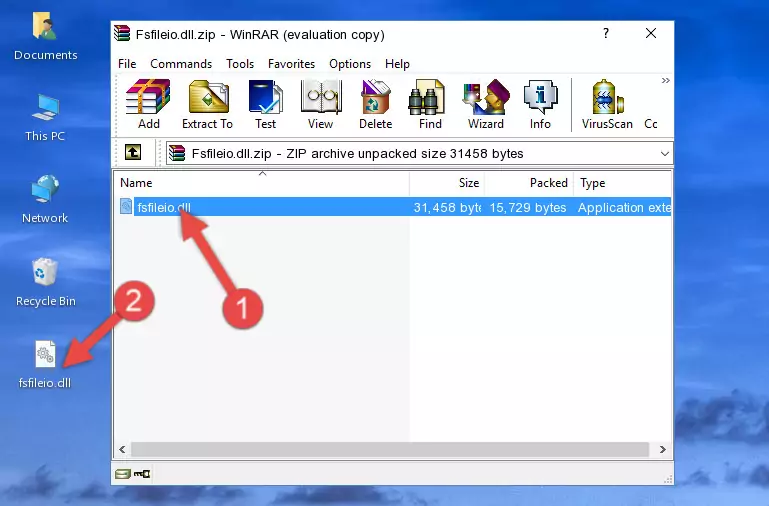
Task: Open the View toolbar tool
Action: click(321, 104)
